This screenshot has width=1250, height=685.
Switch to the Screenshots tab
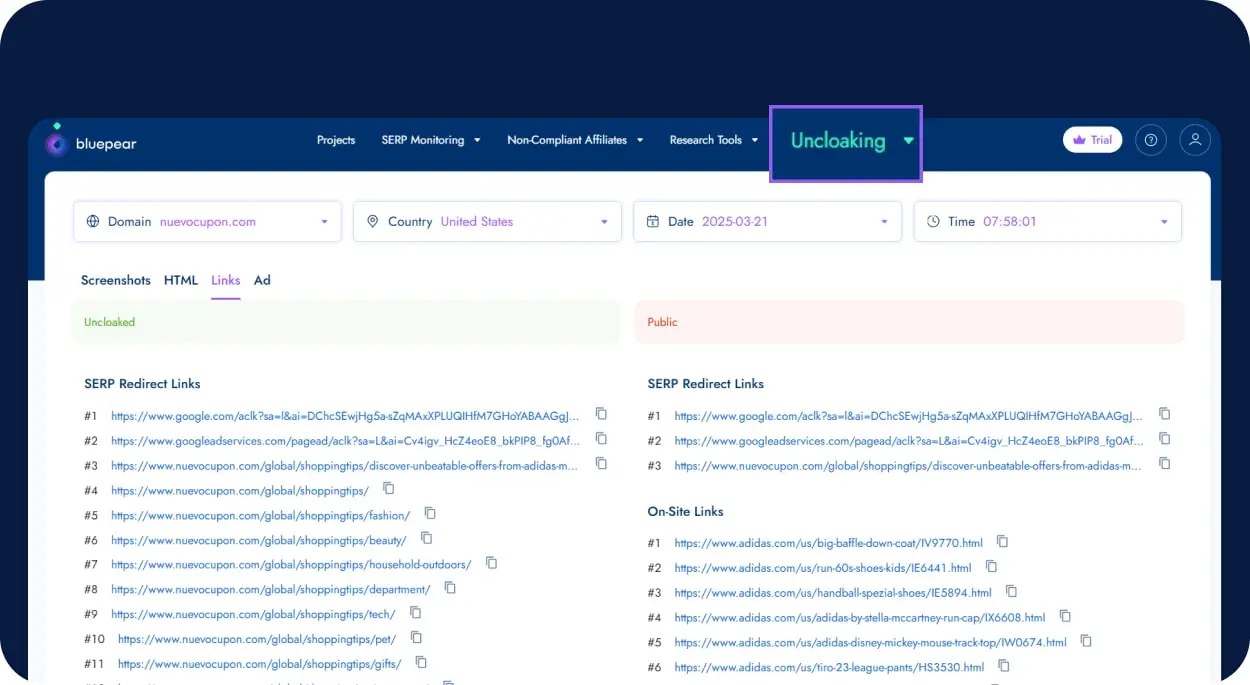pyautogui.click(x=116, y=280)
